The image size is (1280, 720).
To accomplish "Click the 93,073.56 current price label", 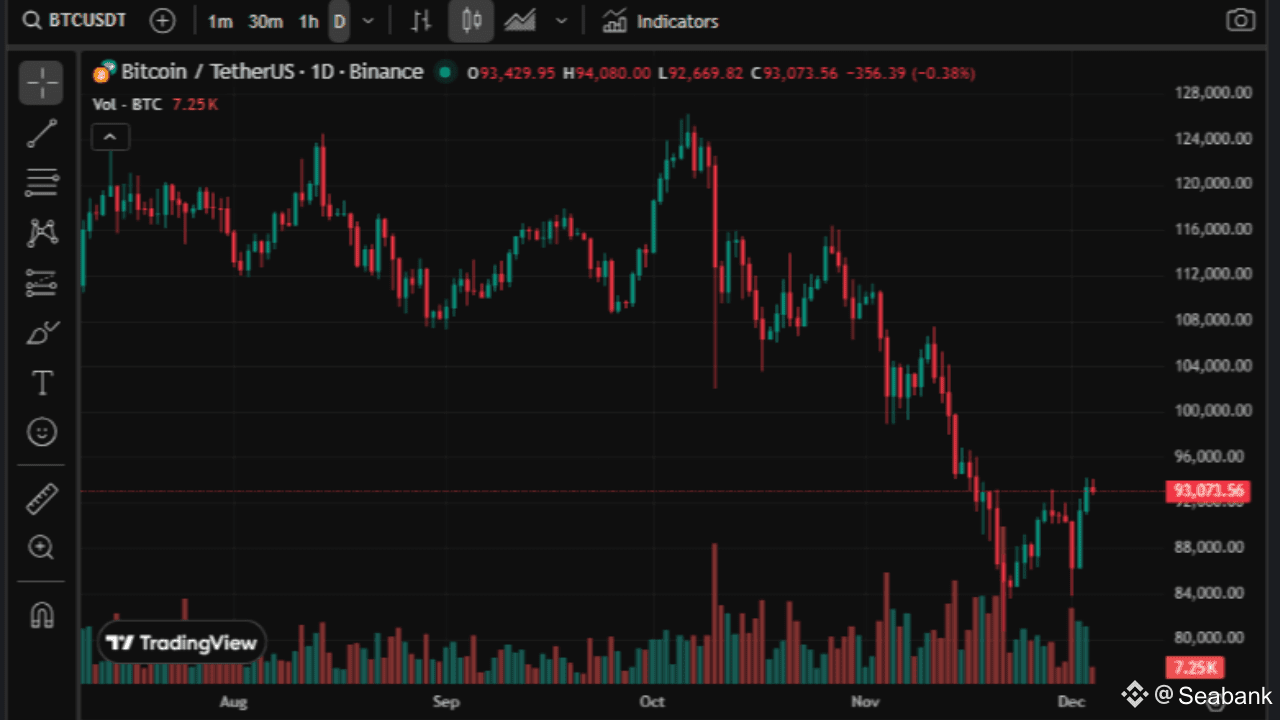I will point(1210,490).
